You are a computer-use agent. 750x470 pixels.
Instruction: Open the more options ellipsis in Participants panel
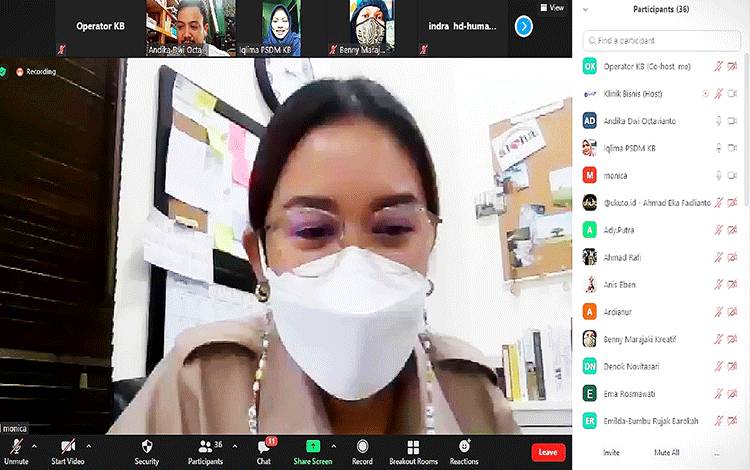(x=716, y=453)
